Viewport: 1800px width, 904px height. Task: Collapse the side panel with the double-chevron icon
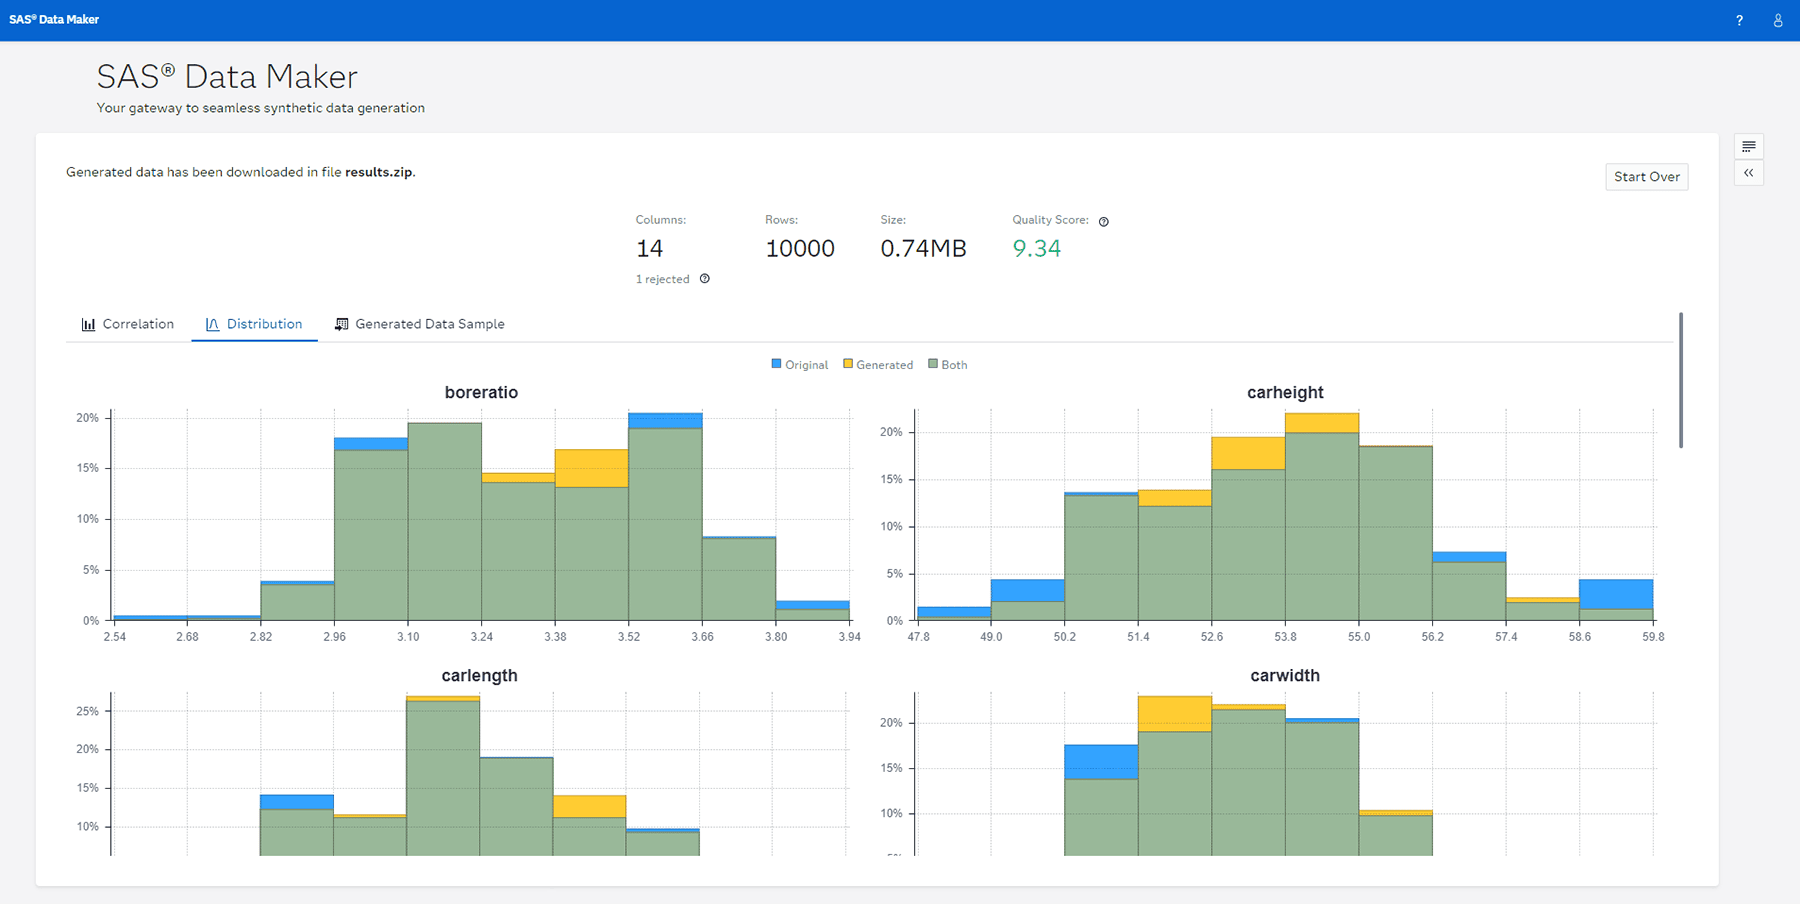point(1748,173)
